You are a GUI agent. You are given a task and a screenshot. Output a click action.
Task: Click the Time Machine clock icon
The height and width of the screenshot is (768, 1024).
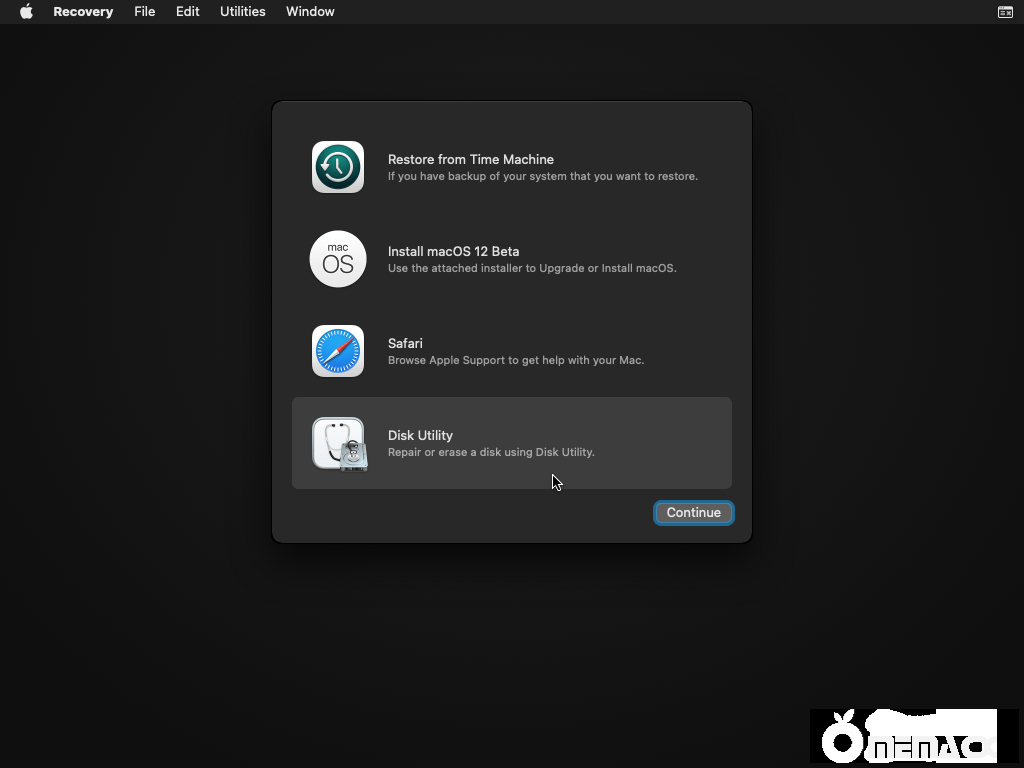pos(338,167)
